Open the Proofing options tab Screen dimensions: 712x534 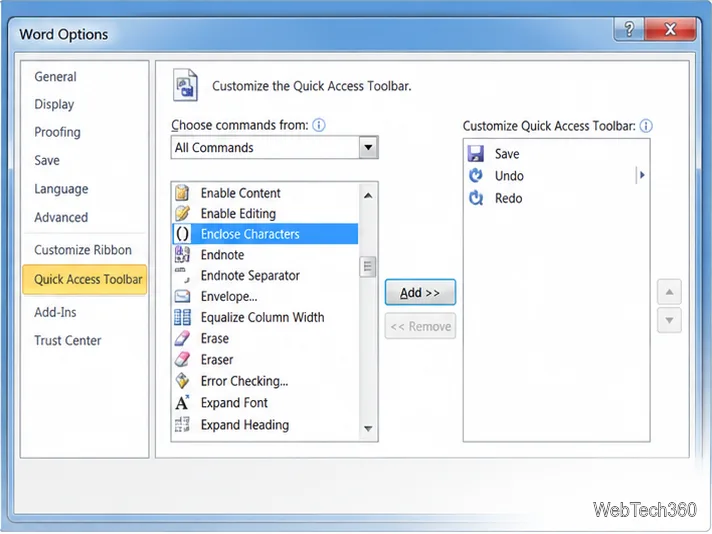(57, 132)
